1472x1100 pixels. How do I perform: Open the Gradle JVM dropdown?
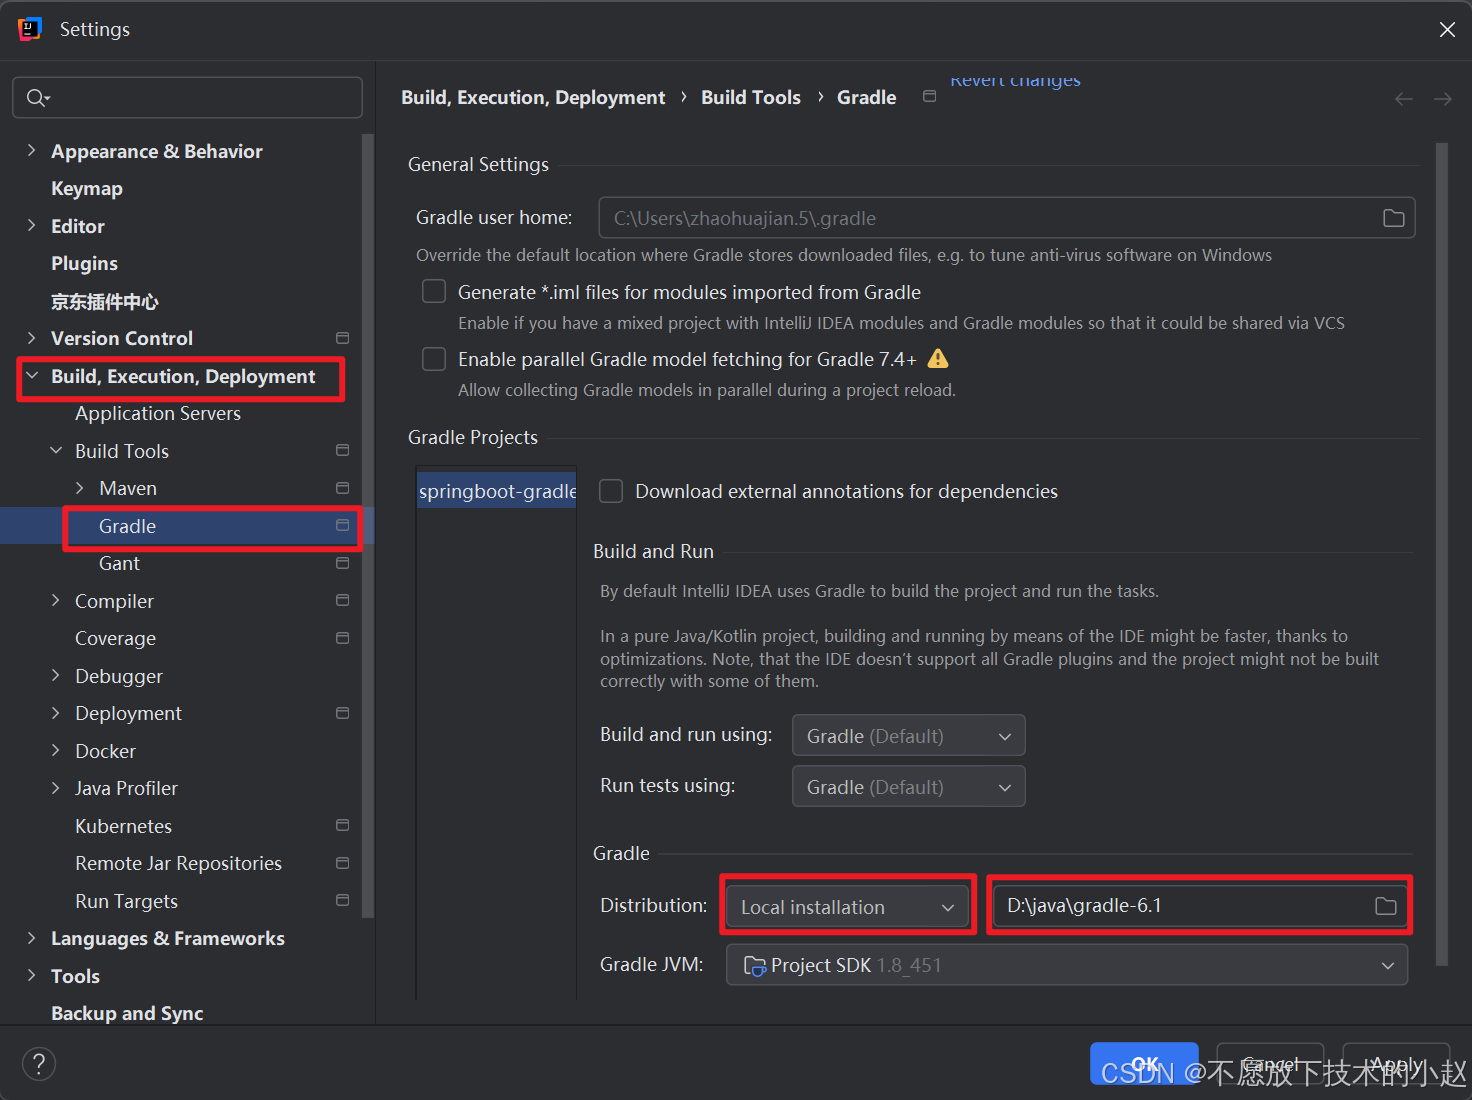(1067, 965)
